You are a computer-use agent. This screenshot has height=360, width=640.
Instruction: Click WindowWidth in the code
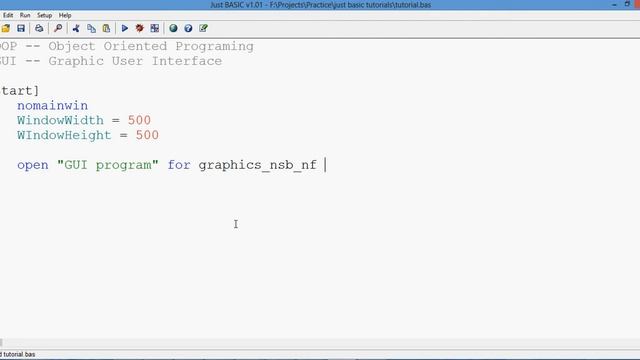click(x=60, y=120)
